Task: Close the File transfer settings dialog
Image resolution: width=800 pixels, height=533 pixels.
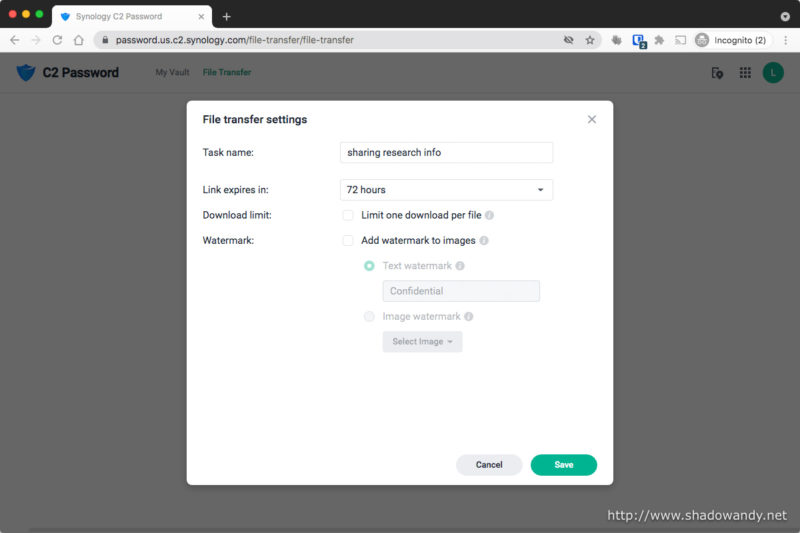Action: (x=591, y=119)
